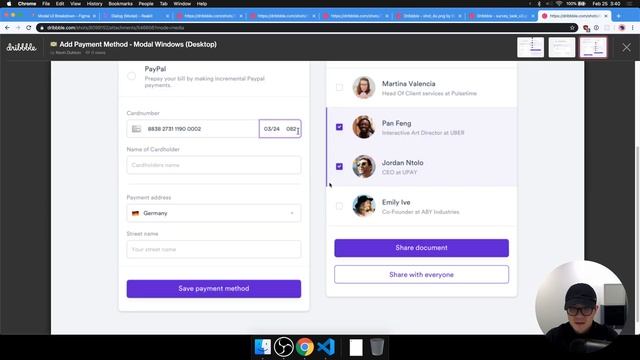640x360 pixels.
Task: Open Finder from the dock
Action: tap(262, 347)
